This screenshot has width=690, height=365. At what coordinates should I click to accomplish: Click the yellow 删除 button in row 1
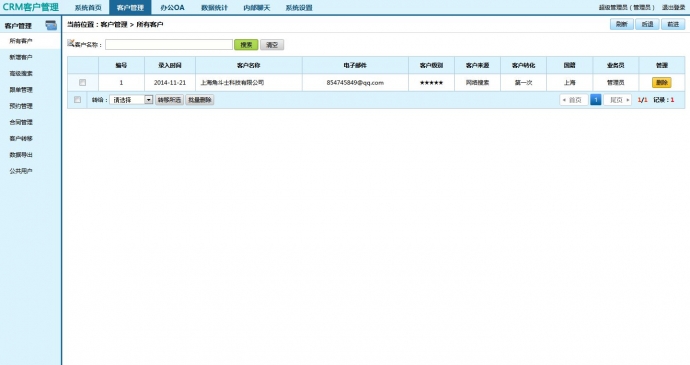pos(661,82)
